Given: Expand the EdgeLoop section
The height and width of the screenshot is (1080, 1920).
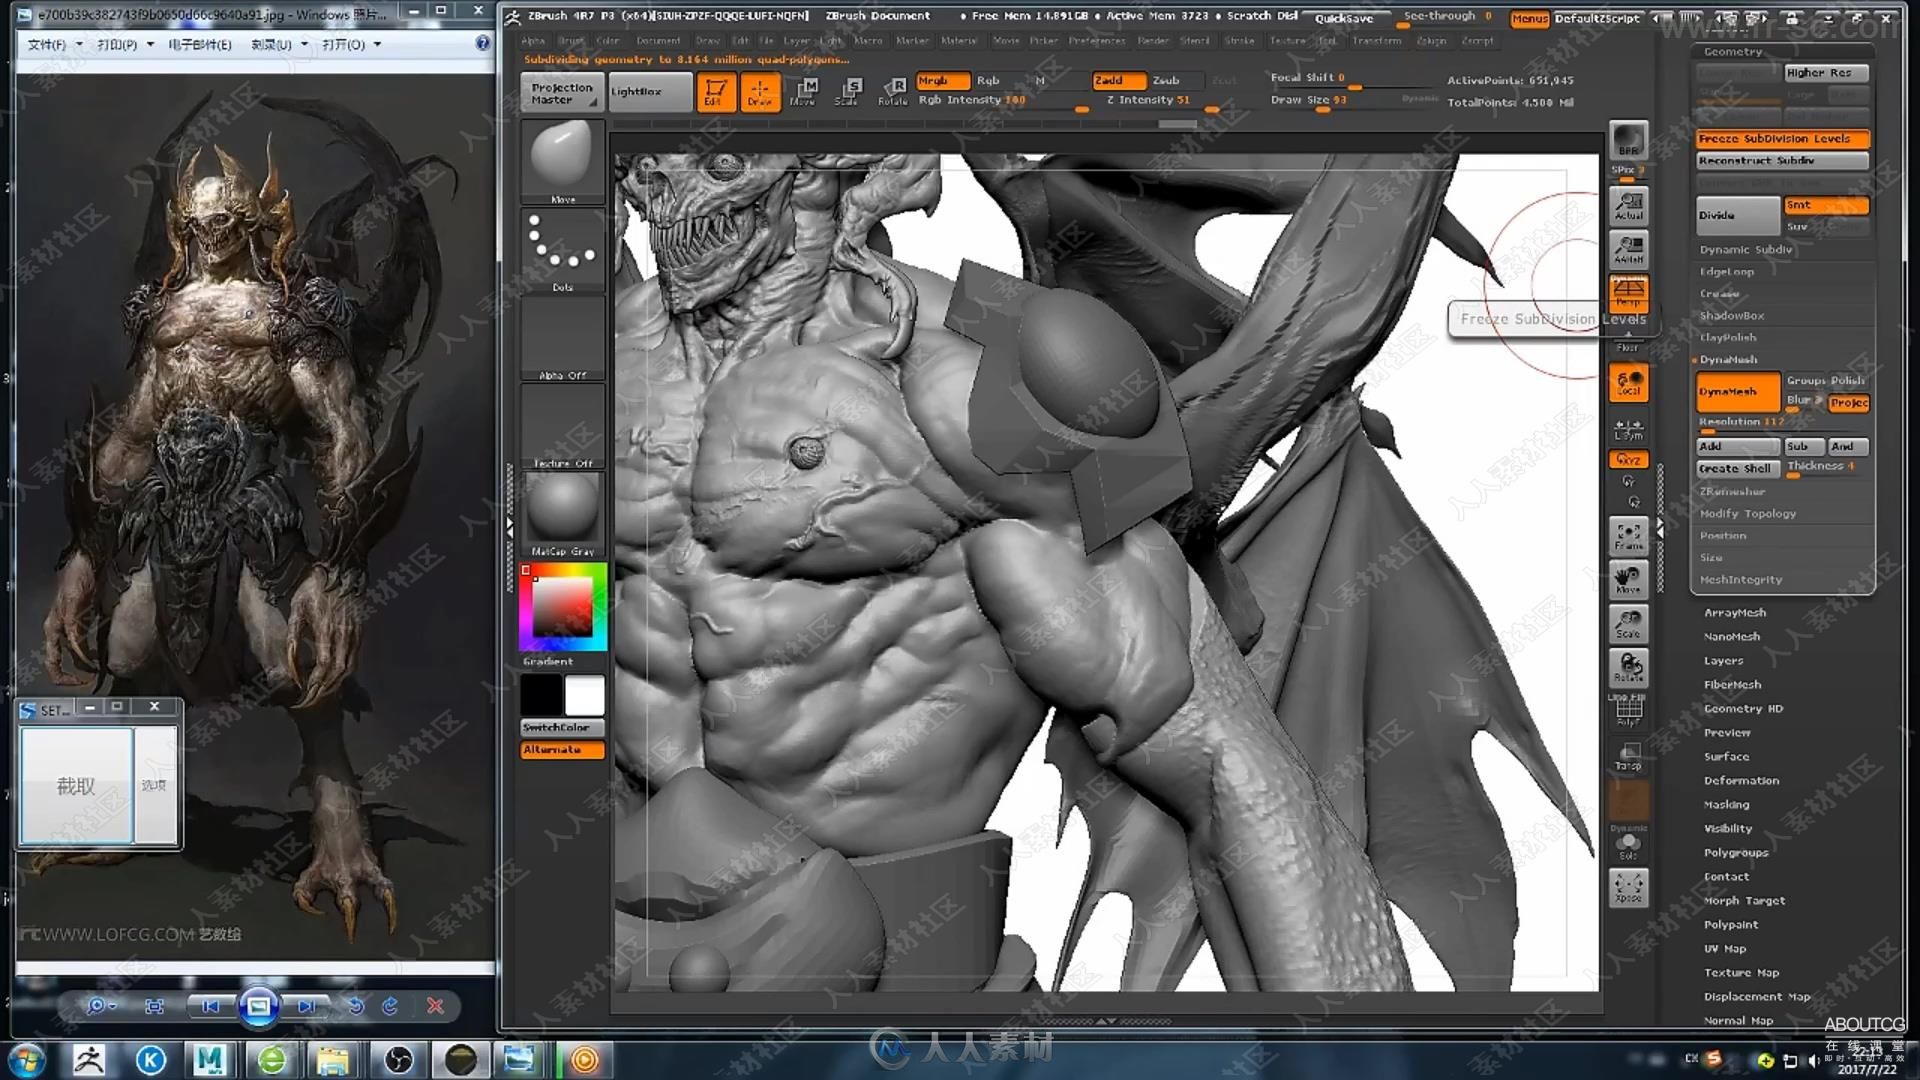Looking at the screenshot, I should 1727,272.
